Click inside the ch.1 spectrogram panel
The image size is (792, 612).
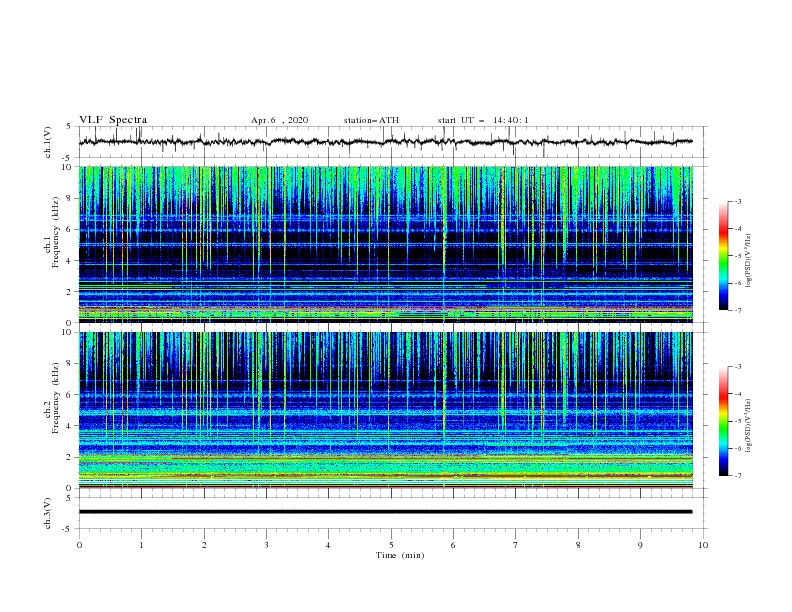click(x=386, y=244)
